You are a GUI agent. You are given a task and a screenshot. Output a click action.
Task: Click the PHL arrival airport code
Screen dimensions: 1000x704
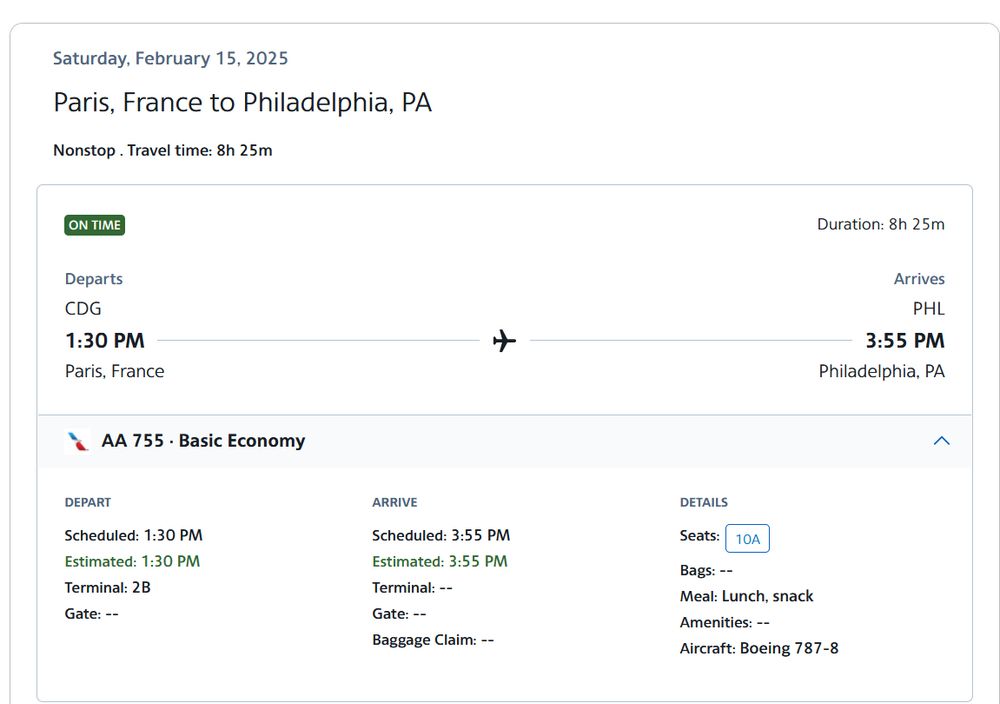point(928,309)
